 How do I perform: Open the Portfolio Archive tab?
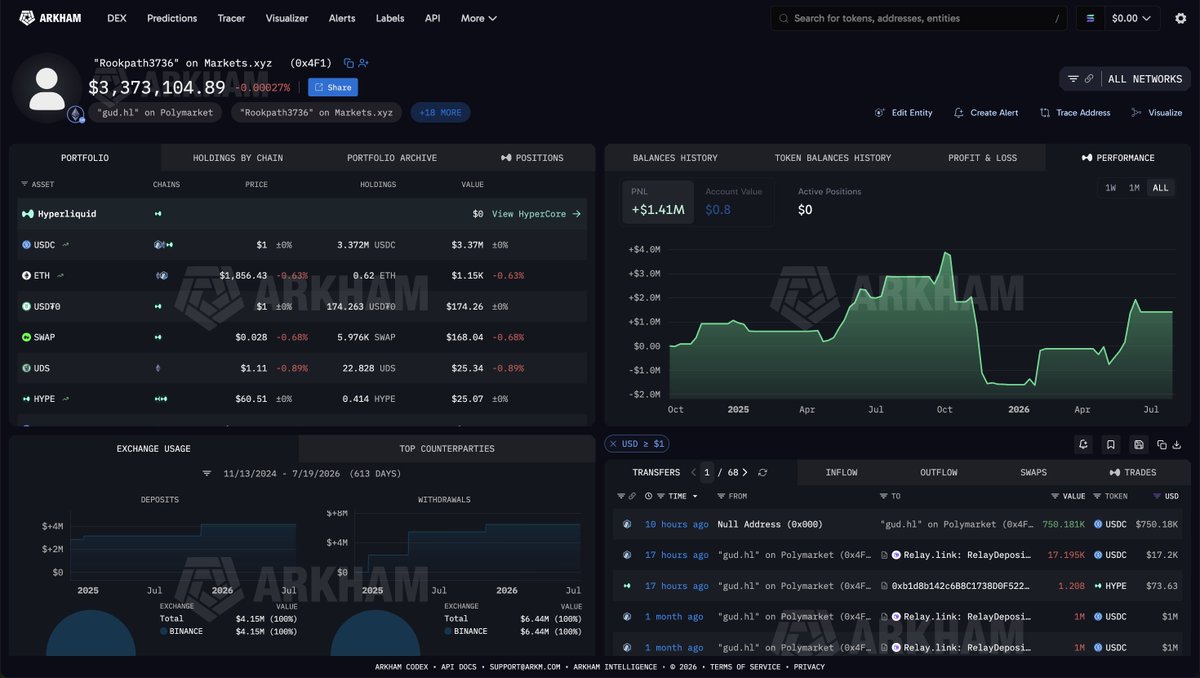click(x=392, y=158)
